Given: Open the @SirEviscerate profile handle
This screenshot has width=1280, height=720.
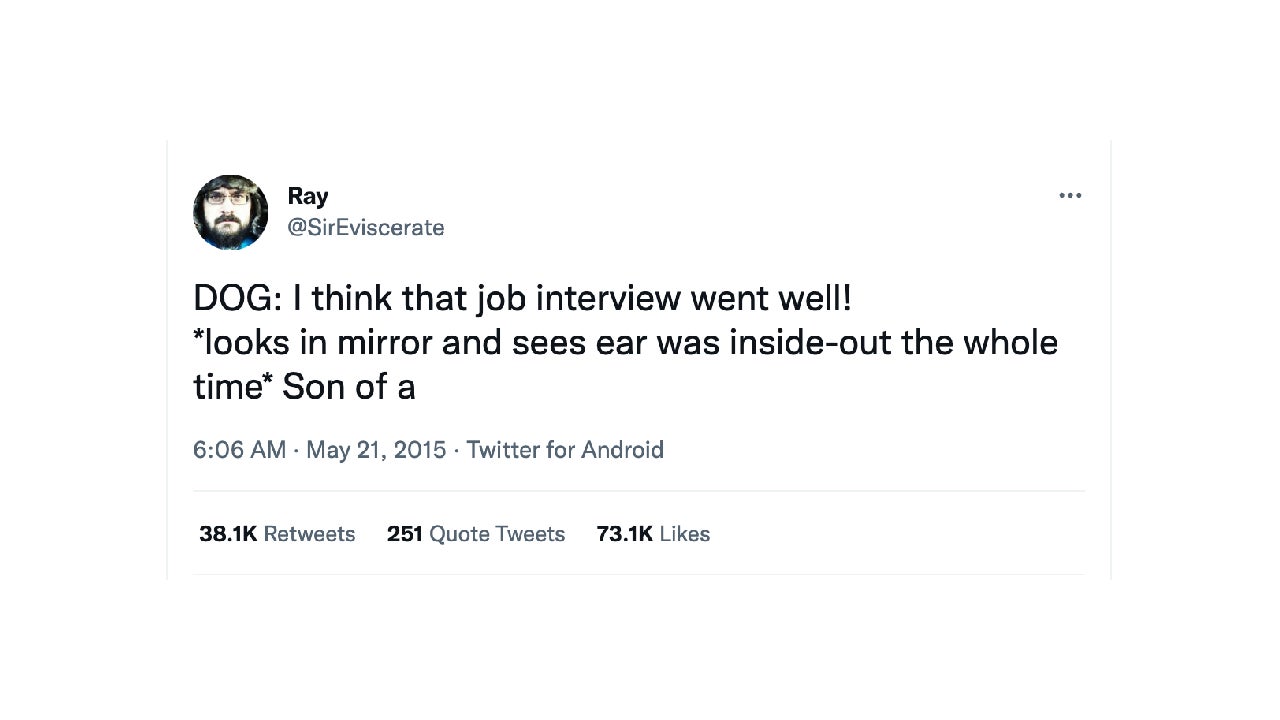Looking at the screenshot, I should tap(365, 228).
